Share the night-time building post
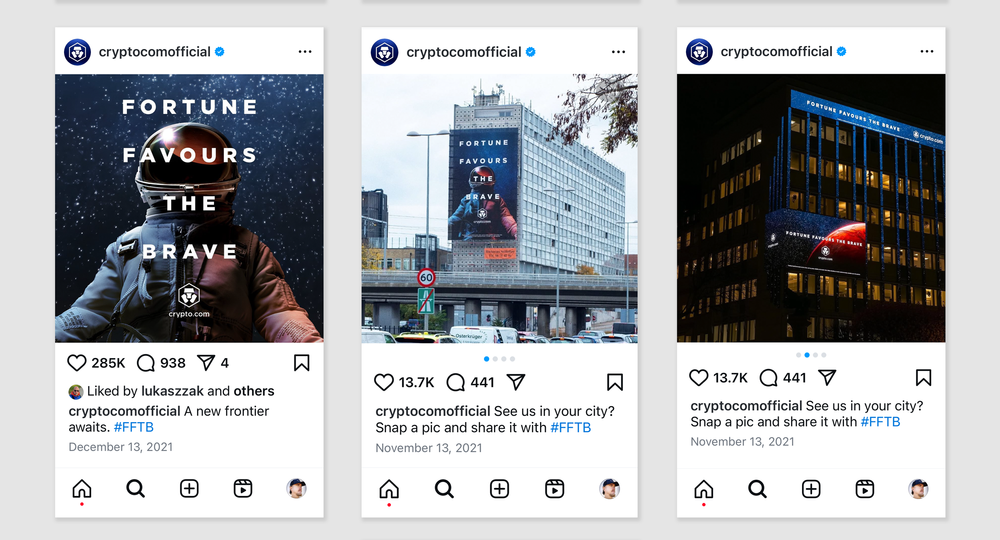 point(827,377)
